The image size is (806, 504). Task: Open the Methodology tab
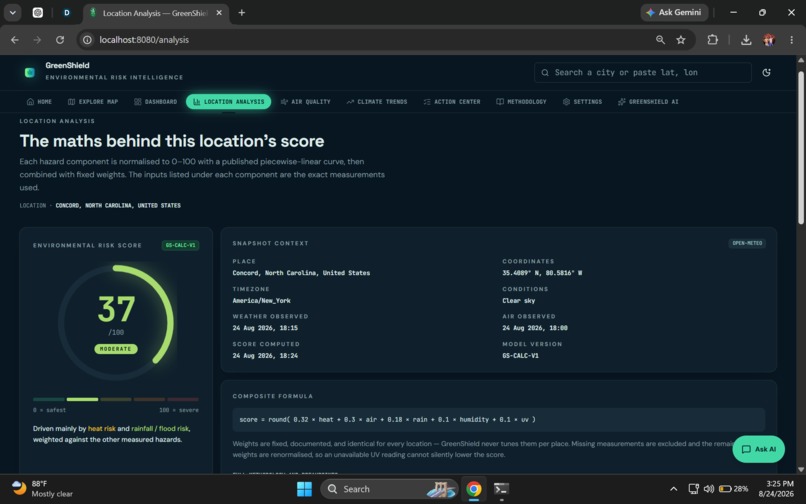click(x=521, y=102)
